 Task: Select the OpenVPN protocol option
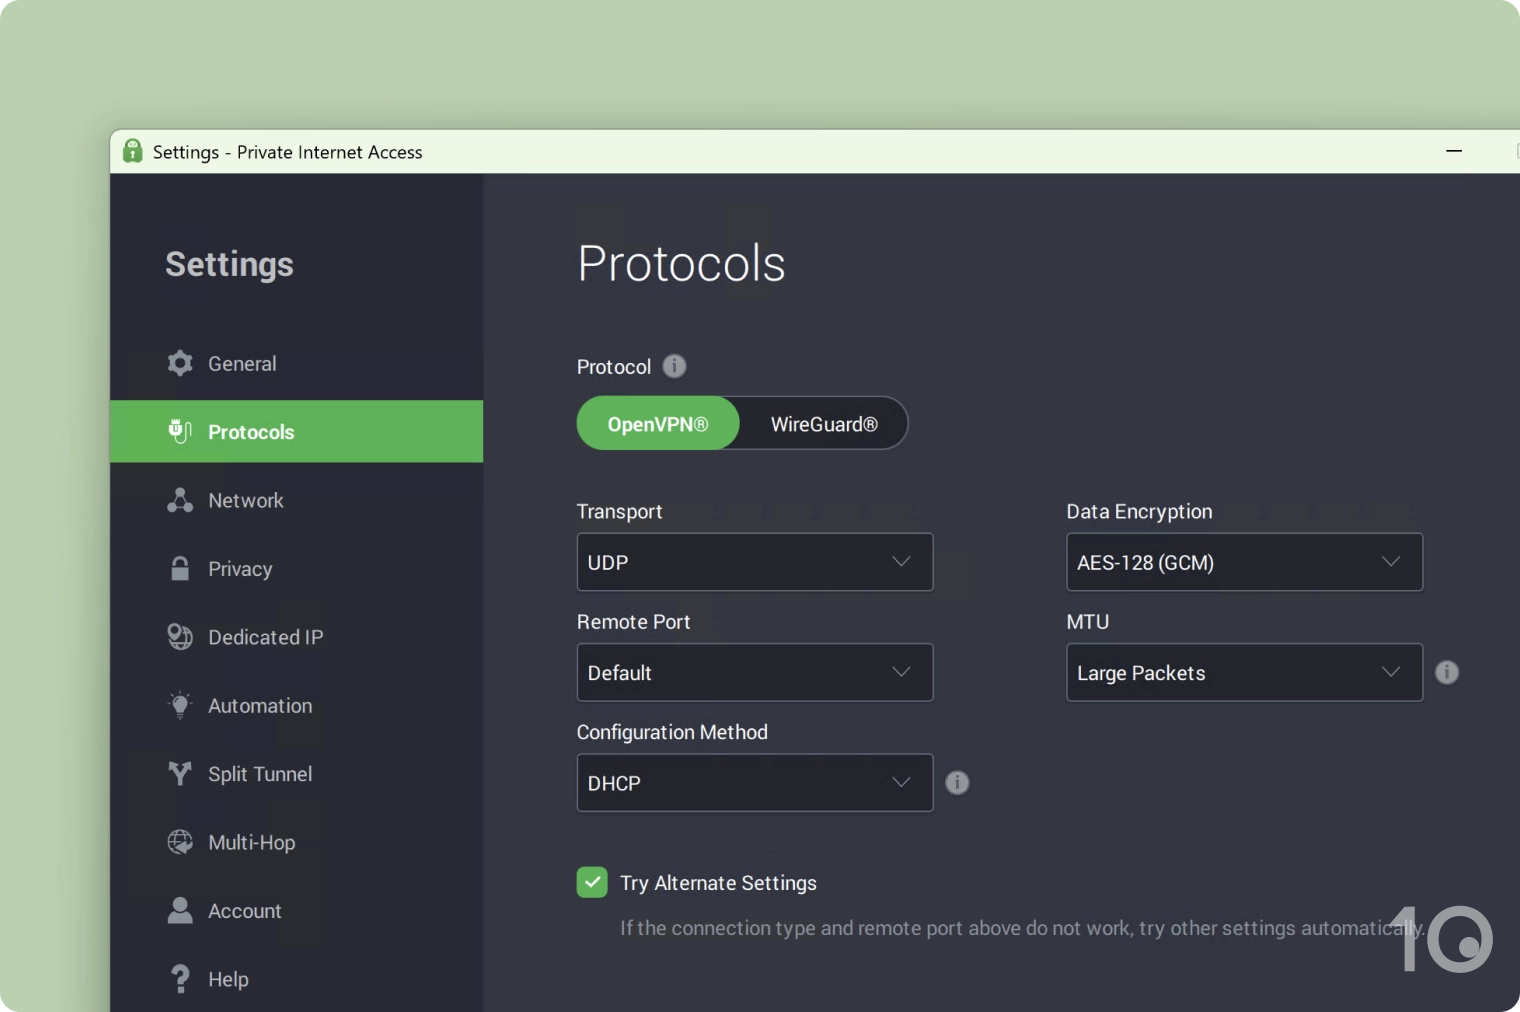[657, 423]
